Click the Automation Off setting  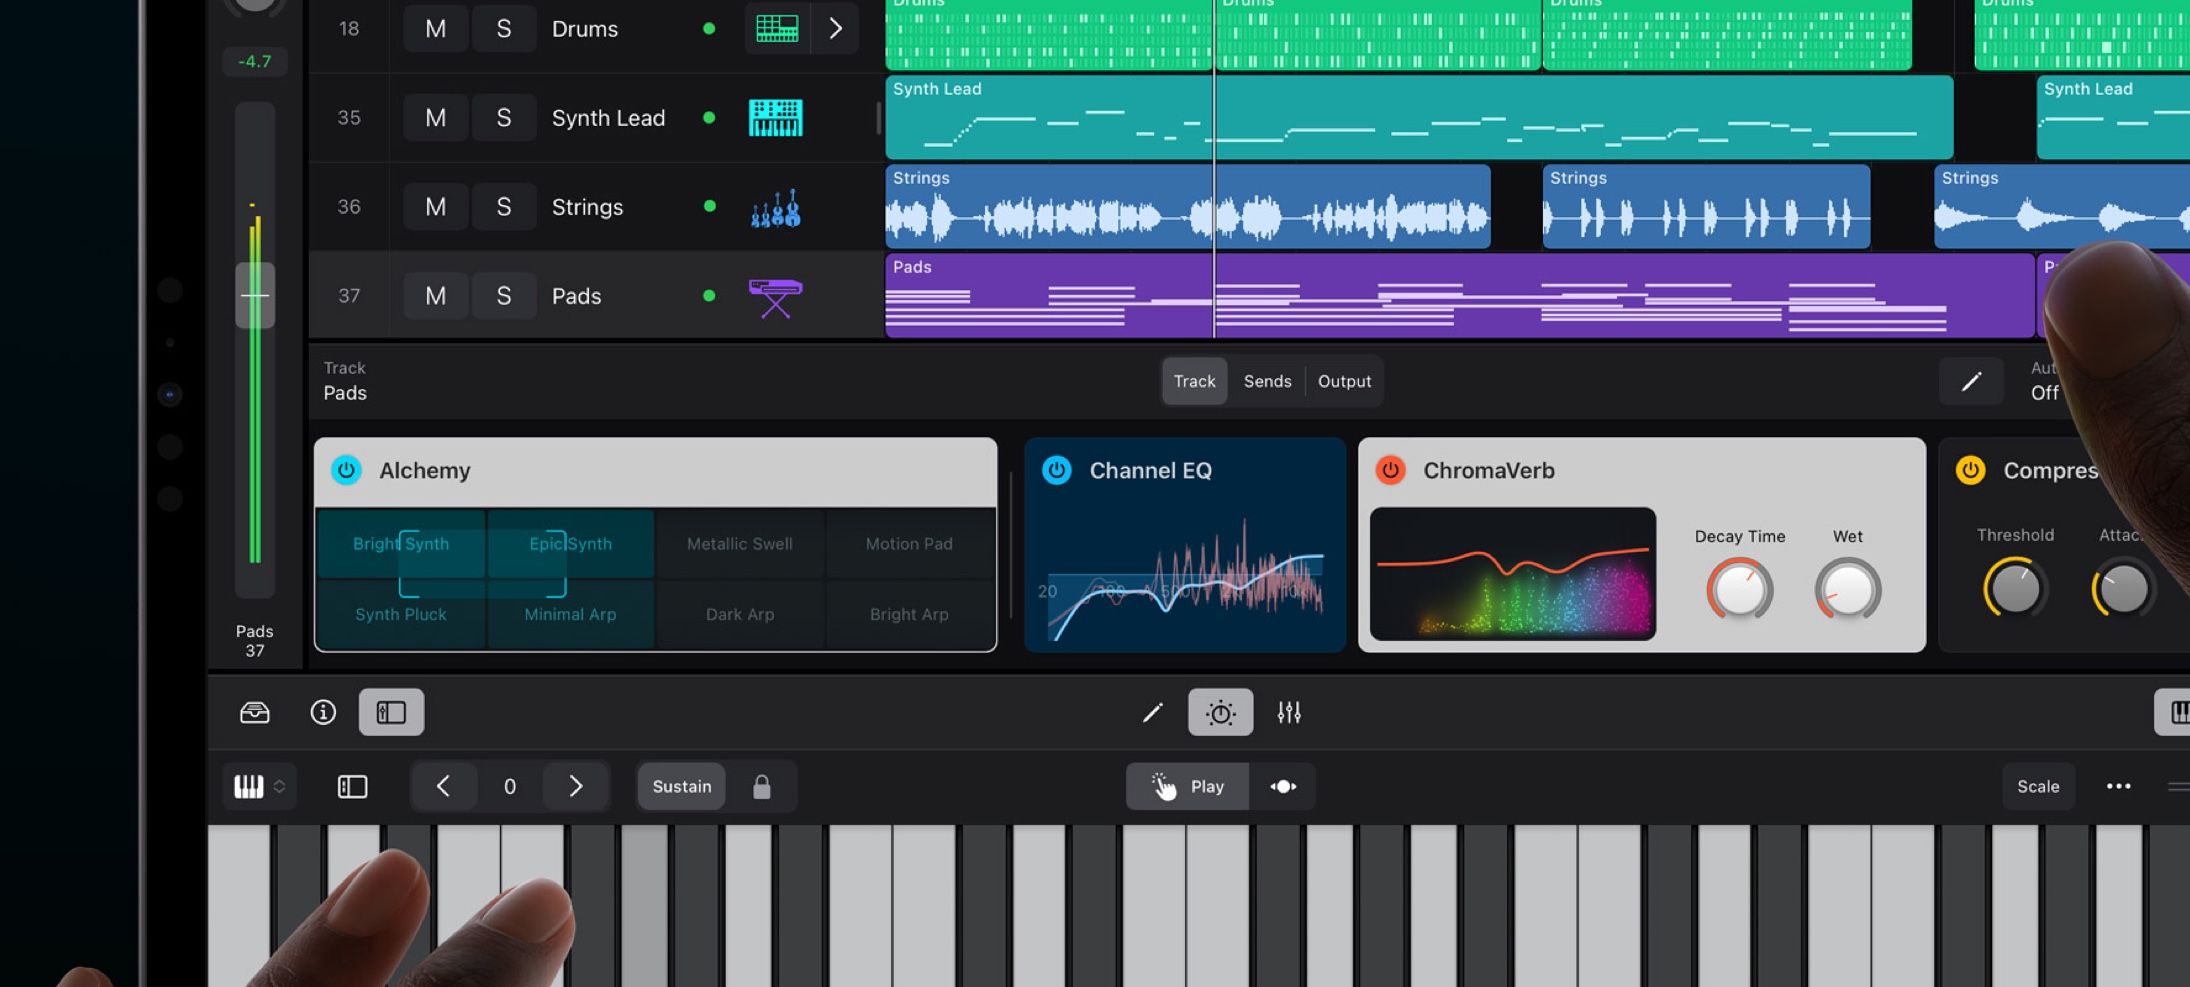point(2044,381)
